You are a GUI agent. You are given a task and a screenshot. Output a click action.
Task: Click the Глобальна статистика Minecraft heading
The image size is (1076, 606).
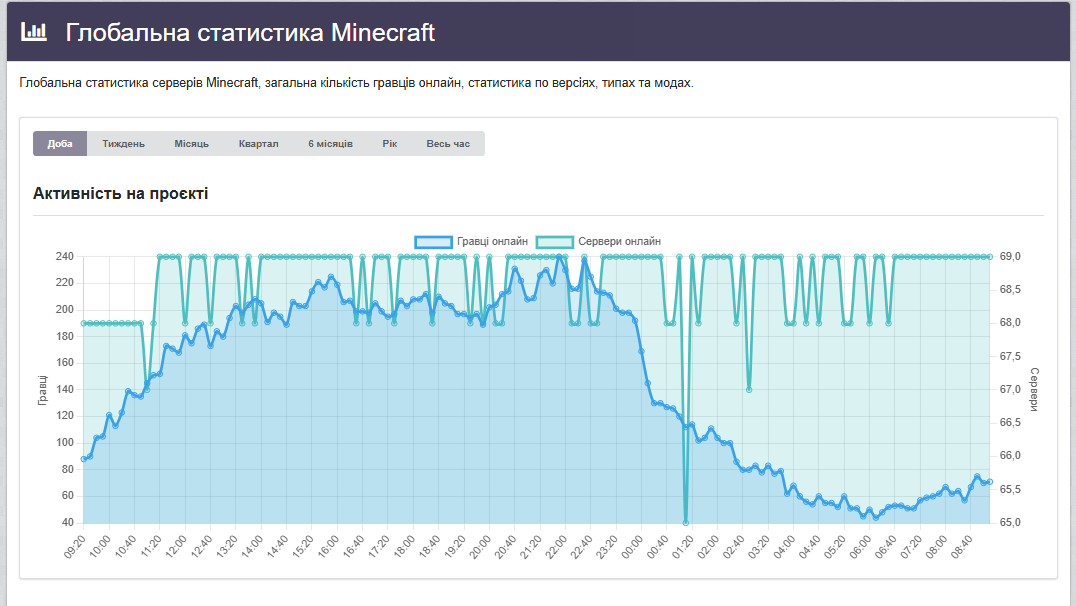250,32
